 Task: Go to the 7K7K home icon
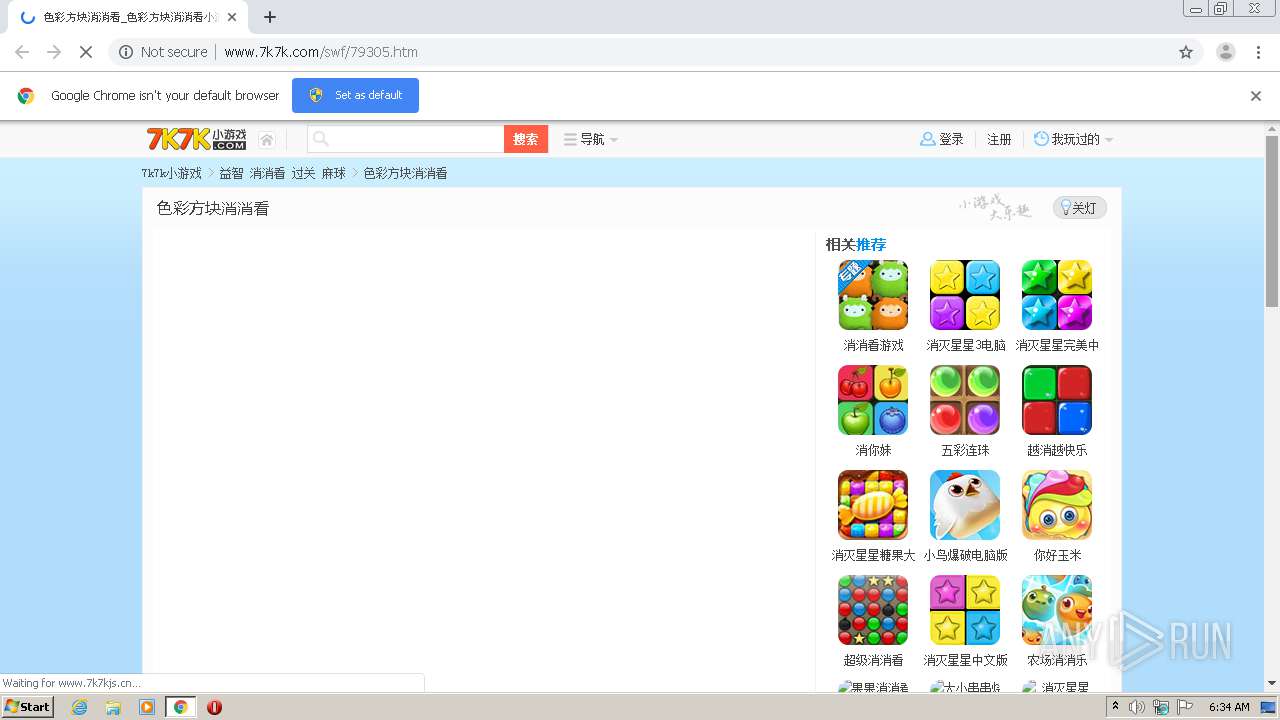pyautogui.click(x=267, y=140)
